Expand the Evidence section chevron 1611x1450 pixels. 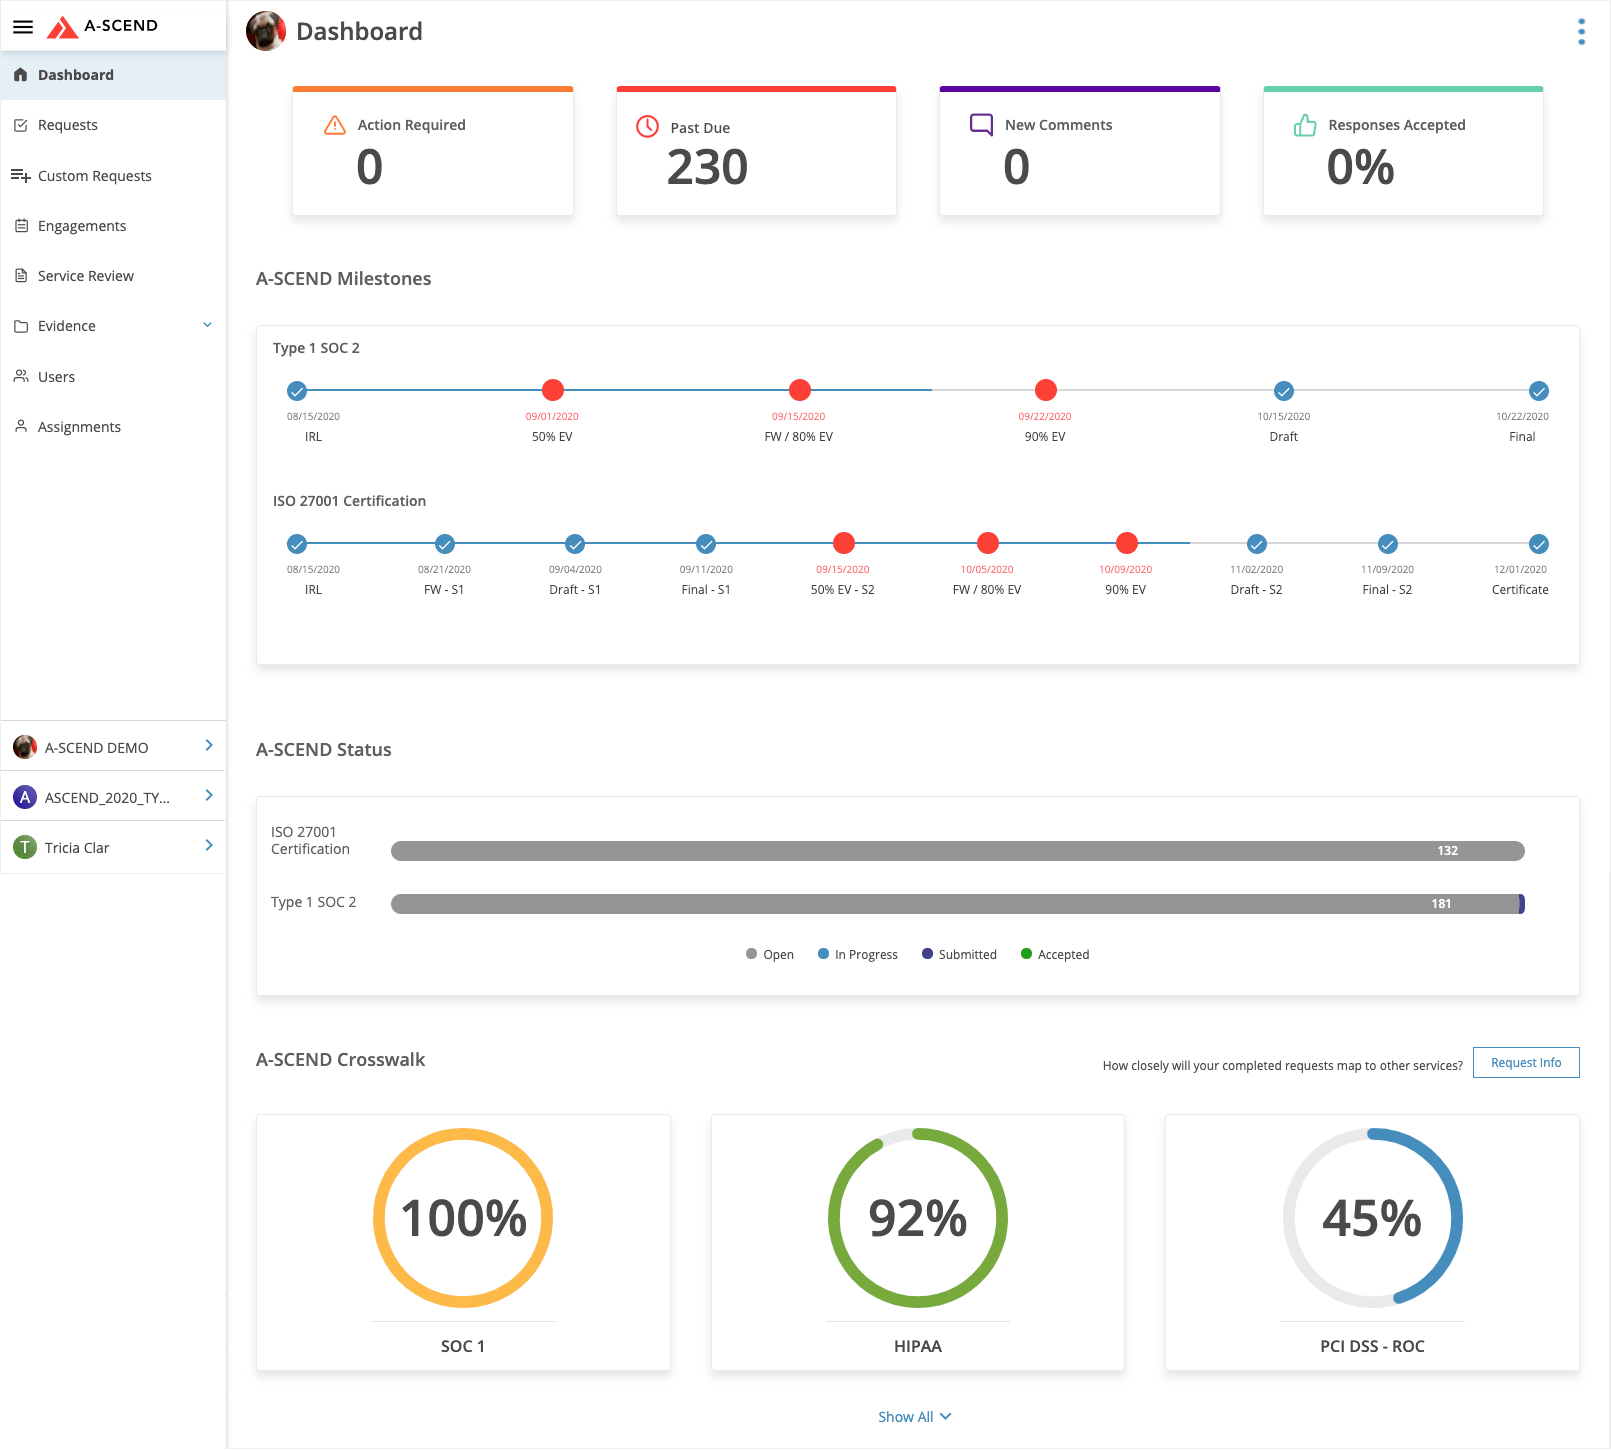[207, 325]
